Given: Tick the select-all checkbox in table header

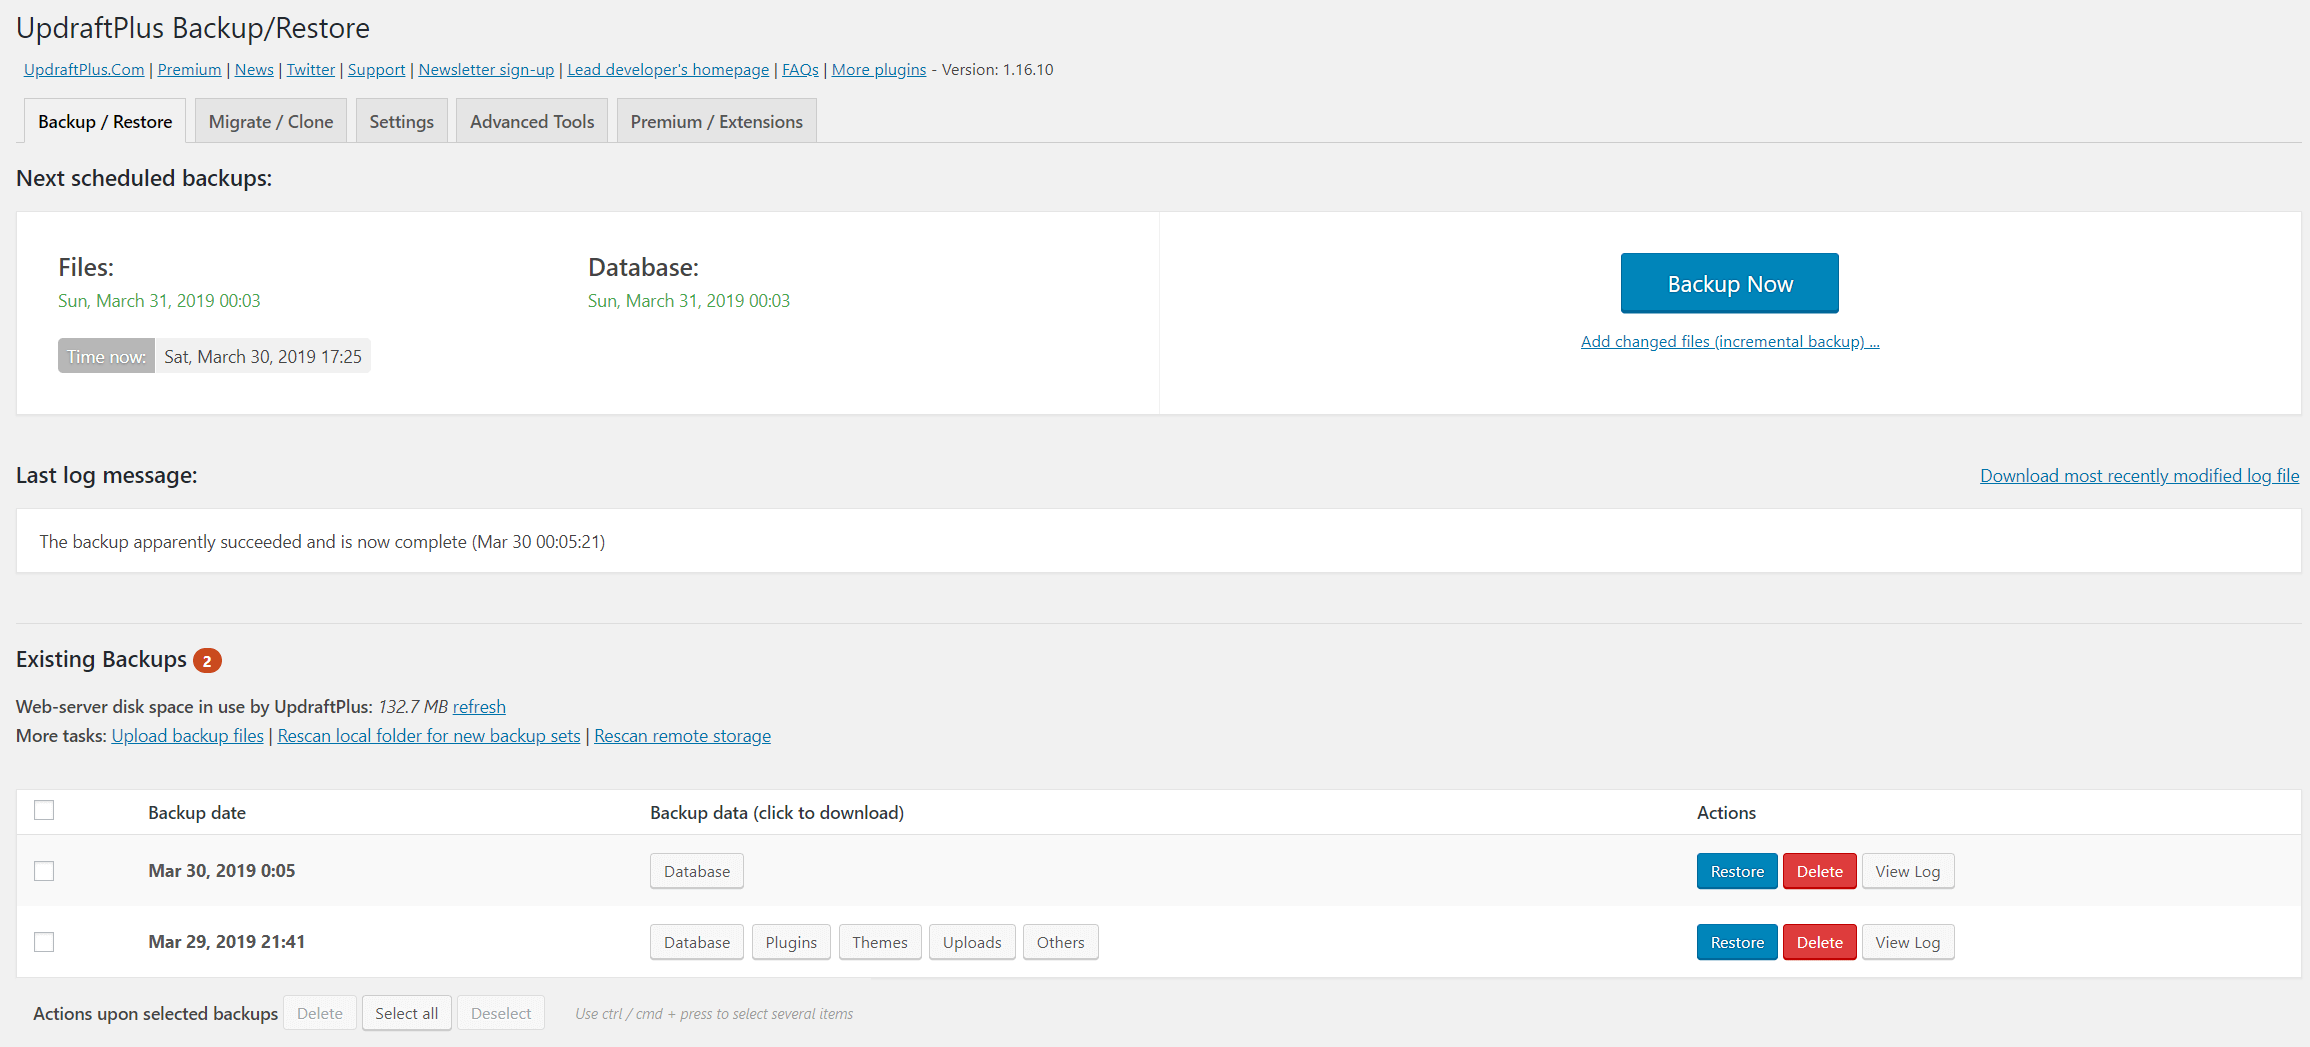Looking at the screenshot, I should tap(44, 810).
